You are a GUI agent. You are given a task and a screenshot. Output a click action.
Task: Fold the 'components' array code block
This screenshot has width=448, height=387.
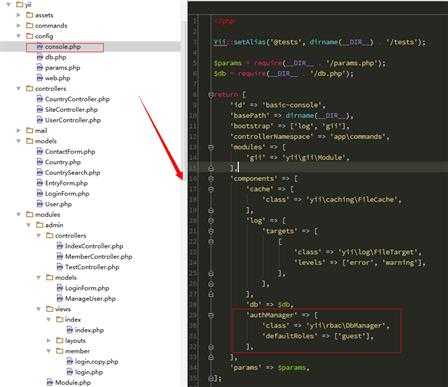point(211,179)
